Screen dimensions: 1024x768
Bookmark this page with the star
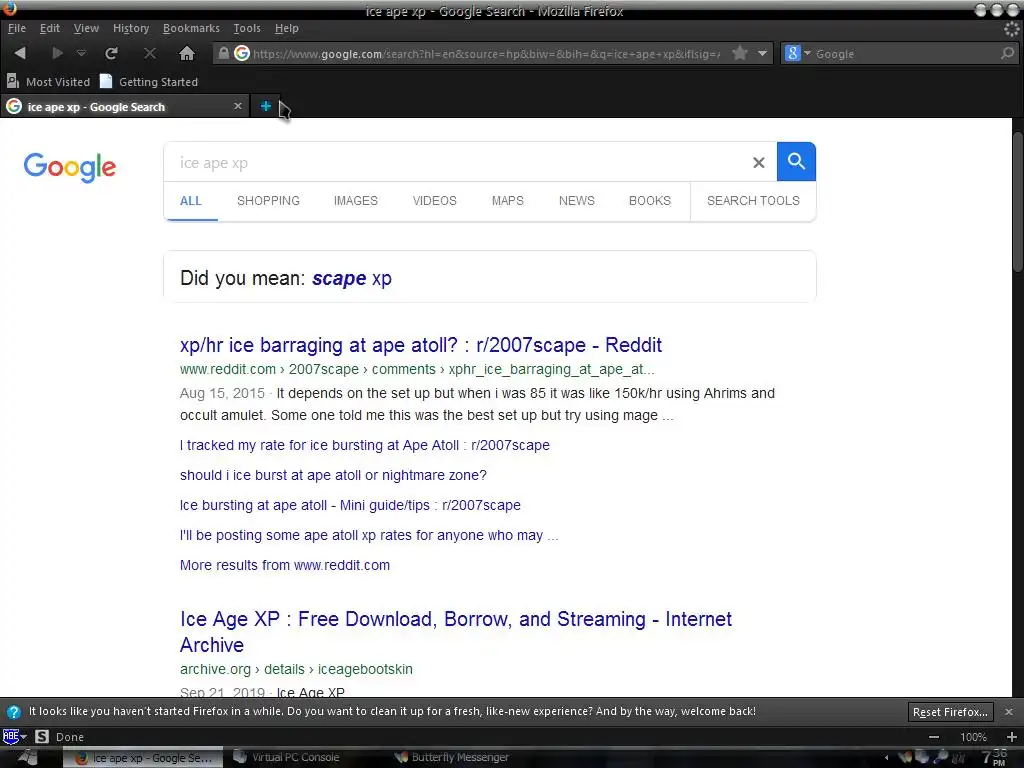tap(739, 53)
